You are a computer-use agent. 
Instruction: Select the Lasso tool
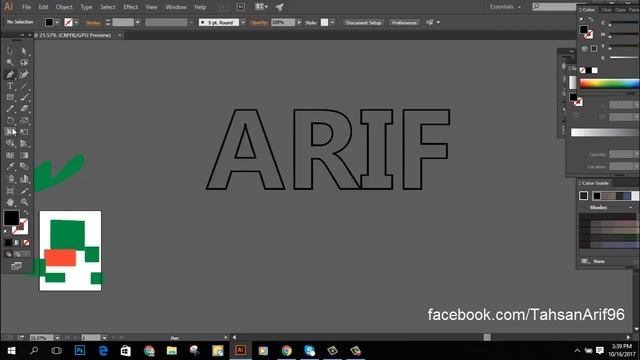point(24,62)
